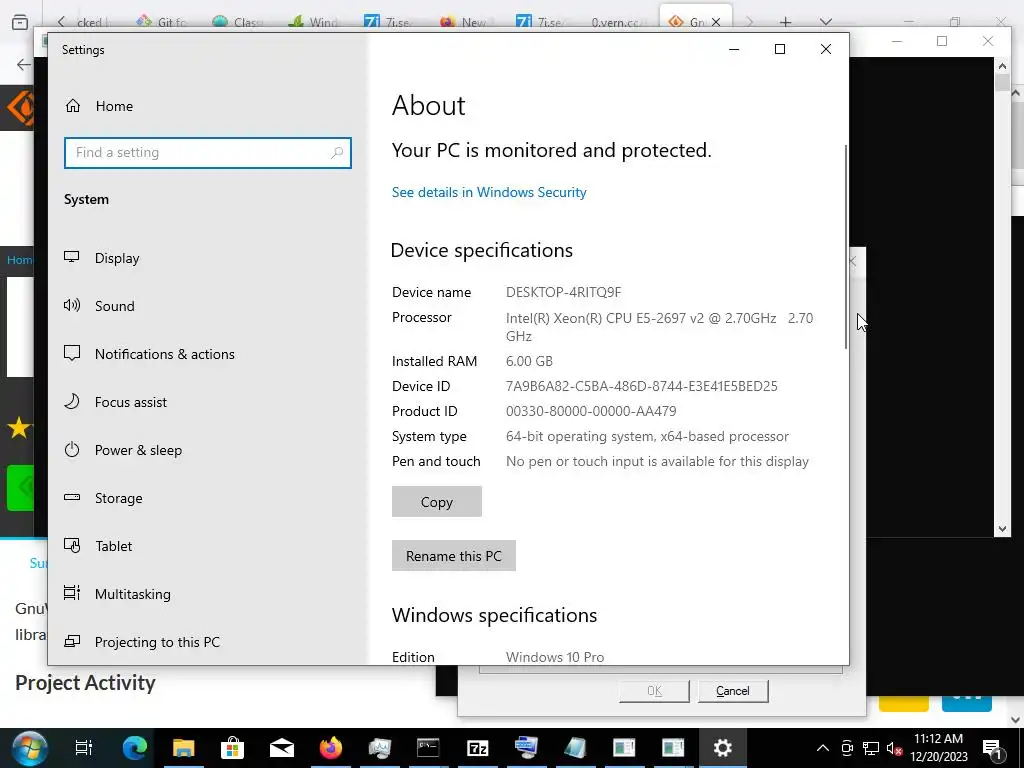Switch to the Git fo browser tab
1024x768 pixels.
pyautogui.click(x=162, y=22)
